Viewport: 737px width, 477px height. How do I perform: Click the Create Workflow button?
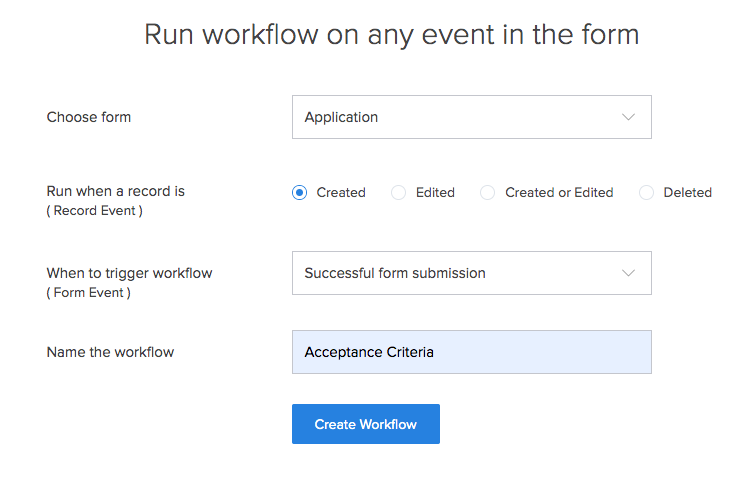click(366, 424)
